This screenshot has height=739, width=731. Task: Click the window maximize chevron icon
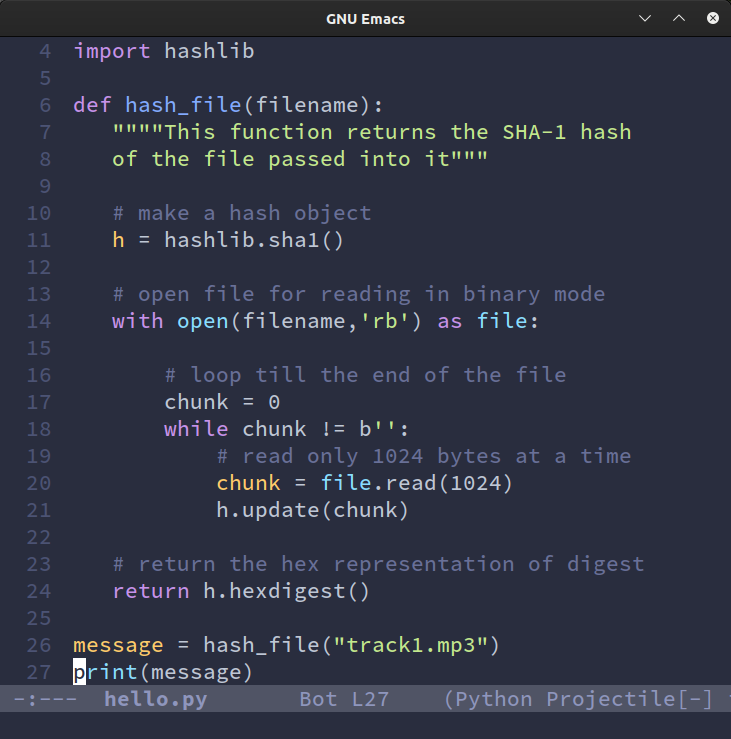(679, 18)
